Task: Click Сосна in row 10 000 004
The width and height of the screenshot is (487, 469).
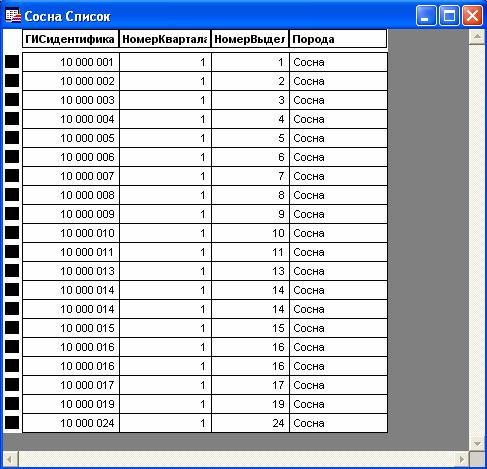Action: coord(338,119)
